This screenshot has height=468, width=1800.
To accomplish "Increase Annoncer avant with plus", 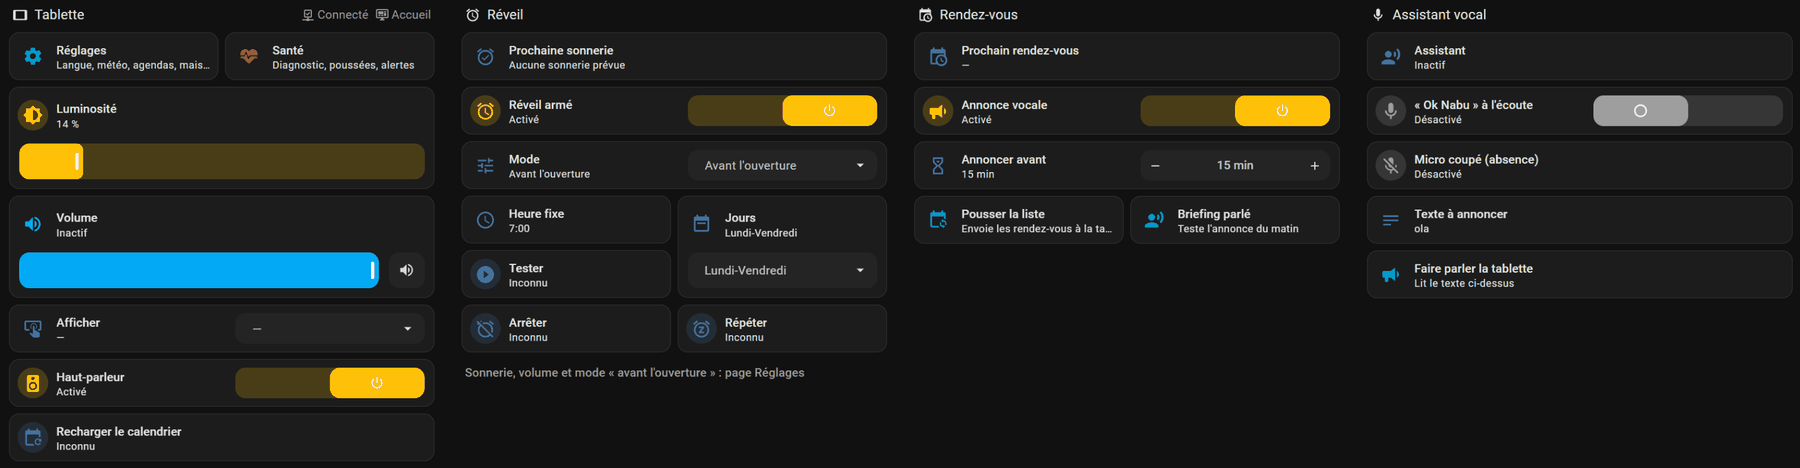I will [x=1315, y=166].
